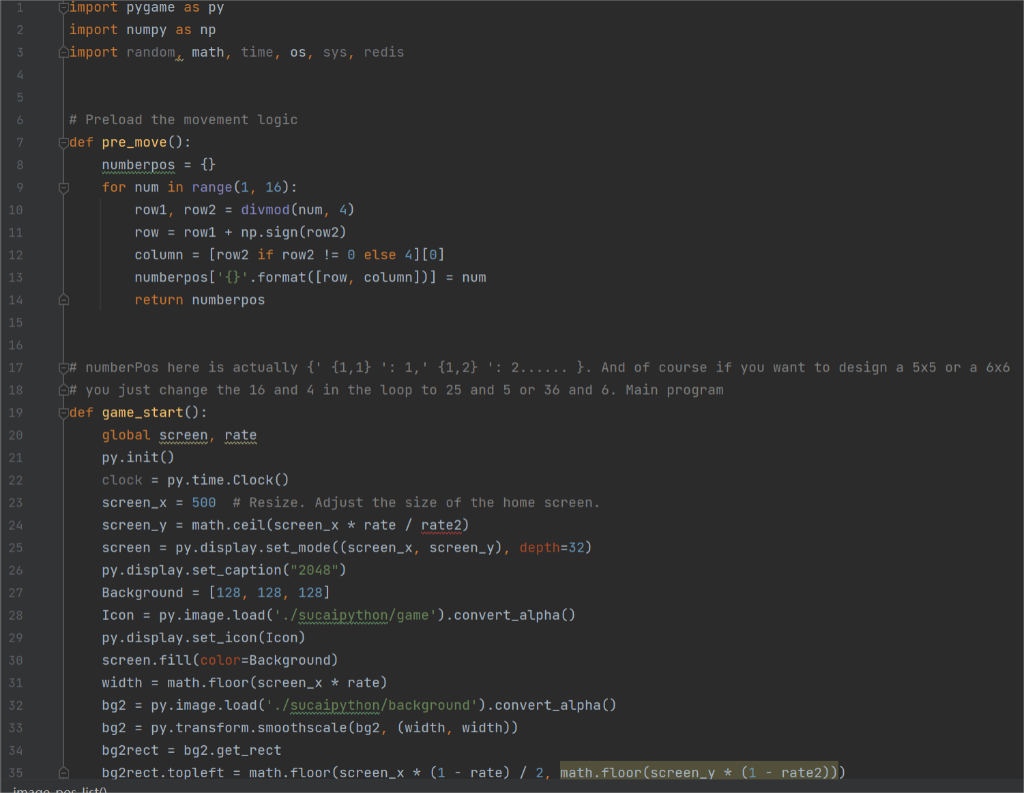
Task: Collapse the import block on line 1
Action: [x=63, y=7]
